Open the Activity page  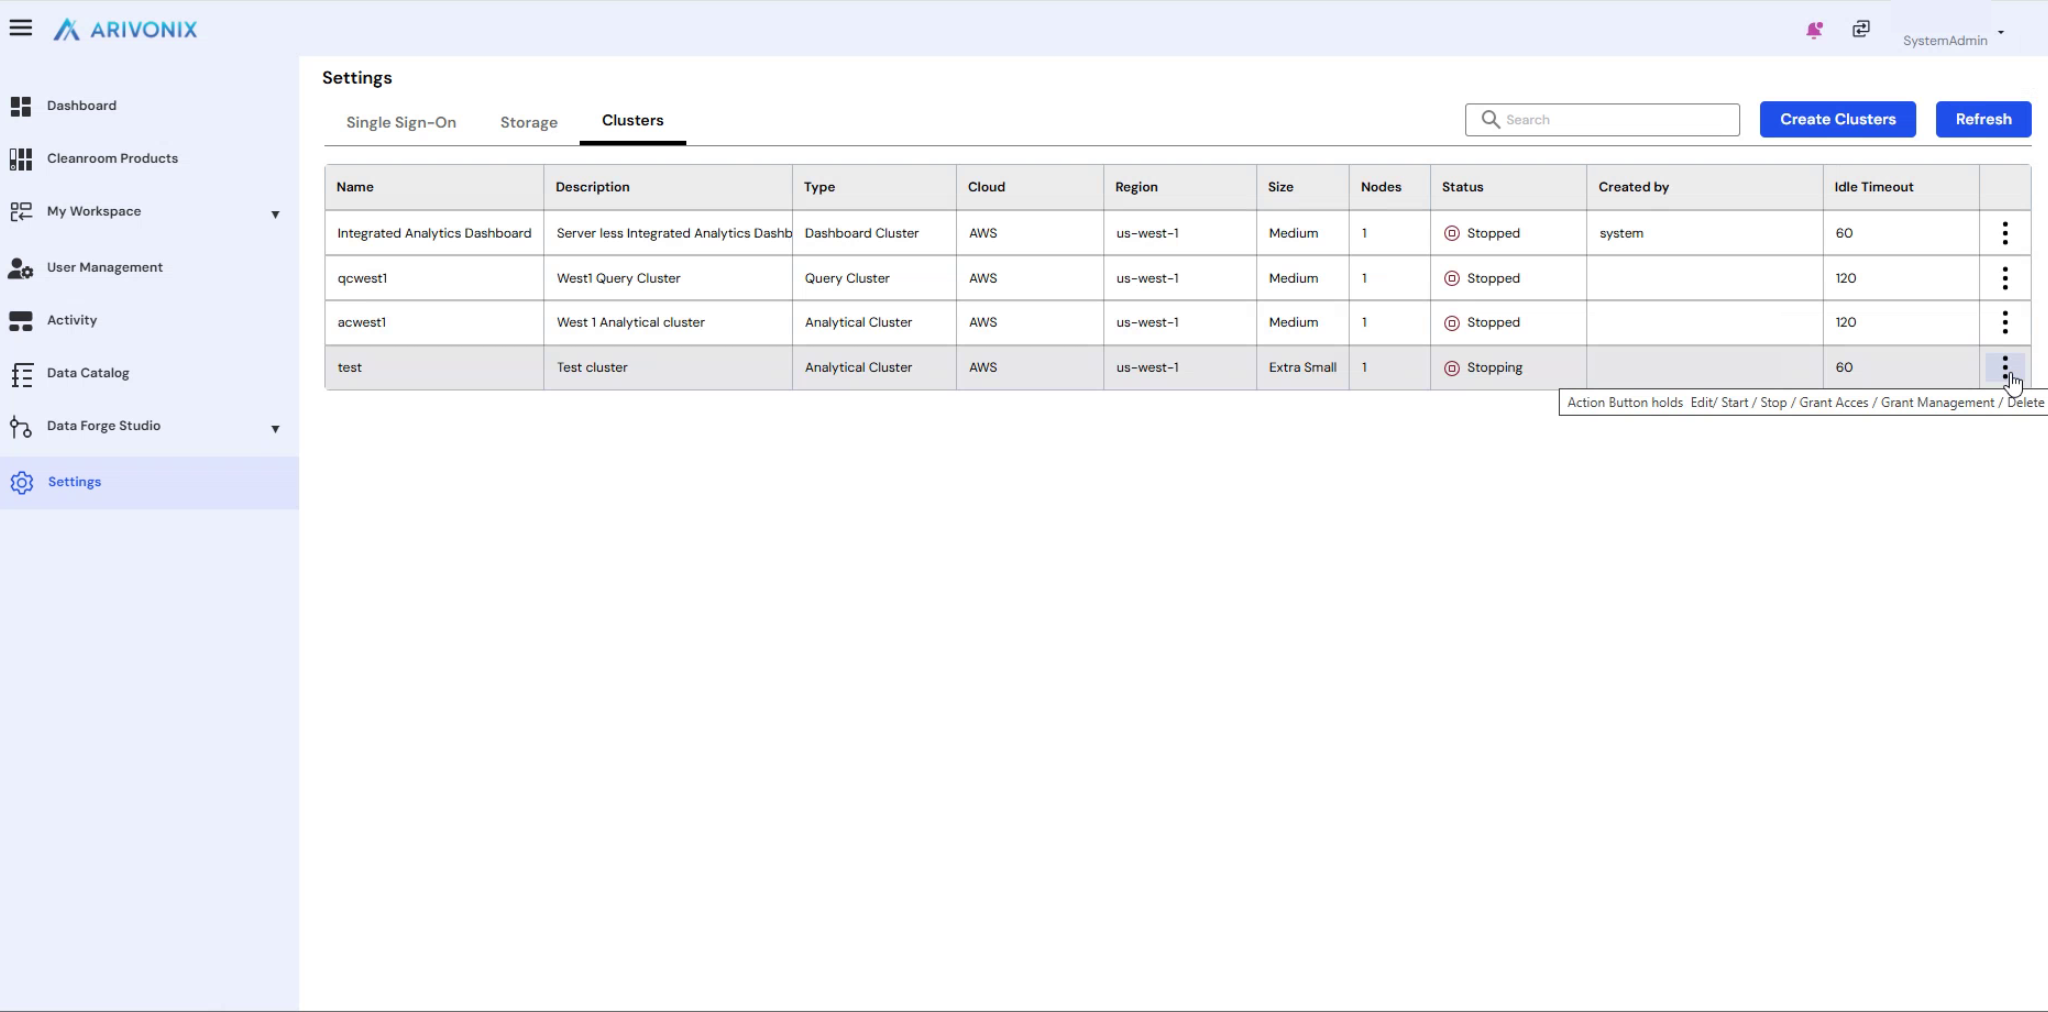pyautogui.click(x=72, y=321)
